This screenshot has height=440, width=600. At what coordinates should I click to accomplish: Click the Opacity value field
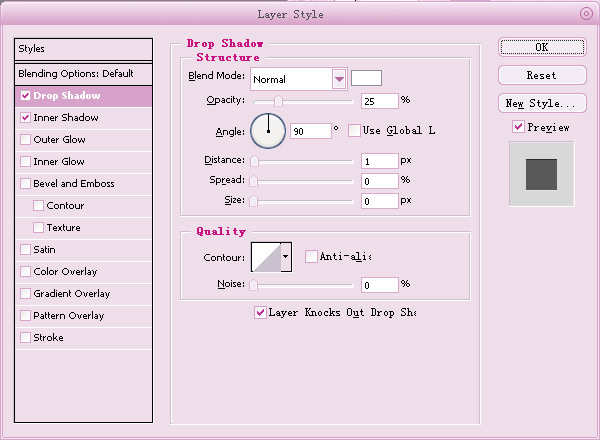(x=380, y=101)
